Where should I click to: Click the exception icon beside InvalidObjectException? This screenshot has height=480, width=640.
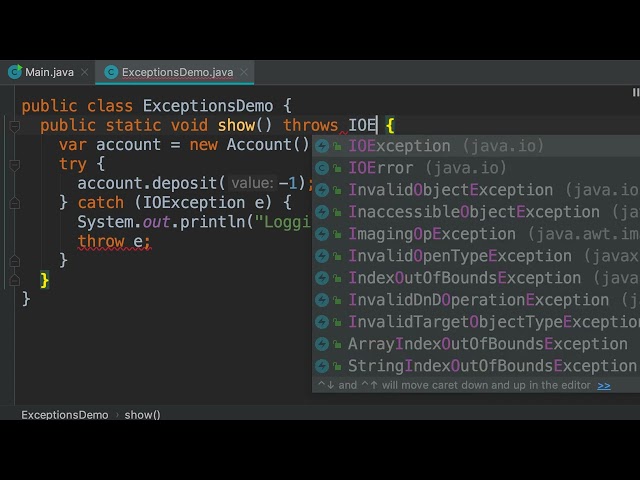pyautogui.click(x=322, y=190)
